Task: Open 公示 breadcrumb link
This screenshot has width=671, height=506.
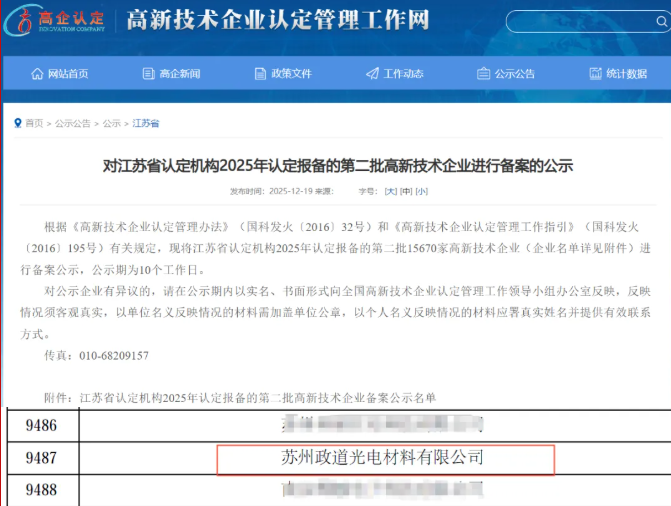Action: click(x=111, y=123)
